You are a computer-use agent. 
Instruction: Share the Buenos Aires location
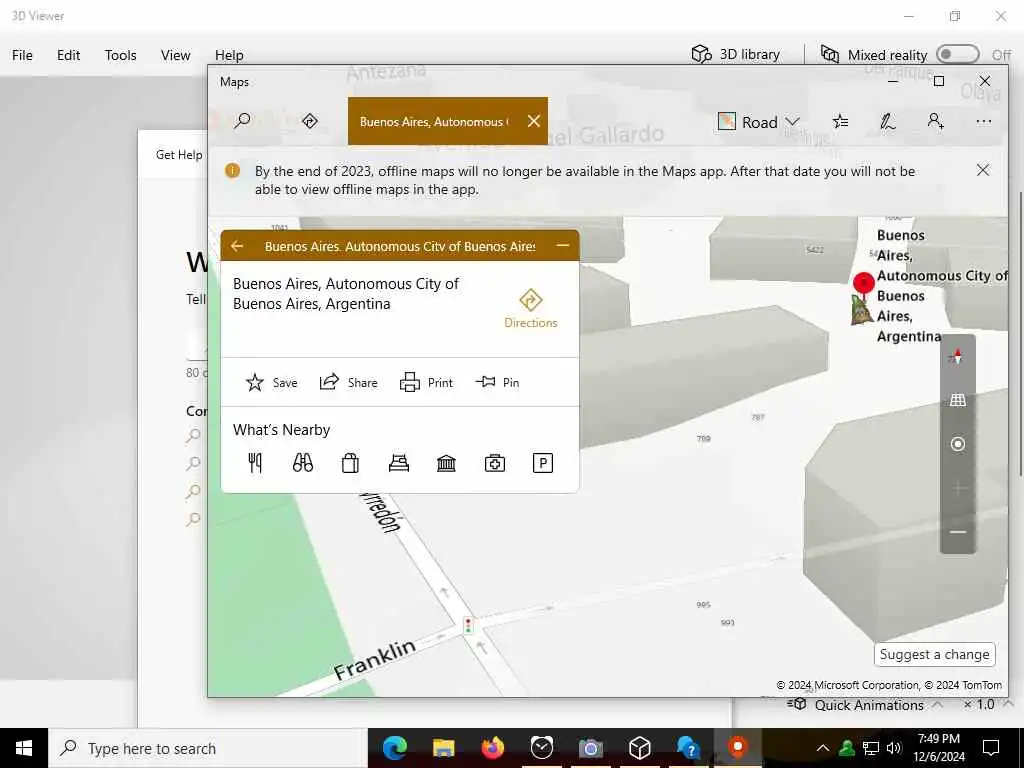(348, 382)
